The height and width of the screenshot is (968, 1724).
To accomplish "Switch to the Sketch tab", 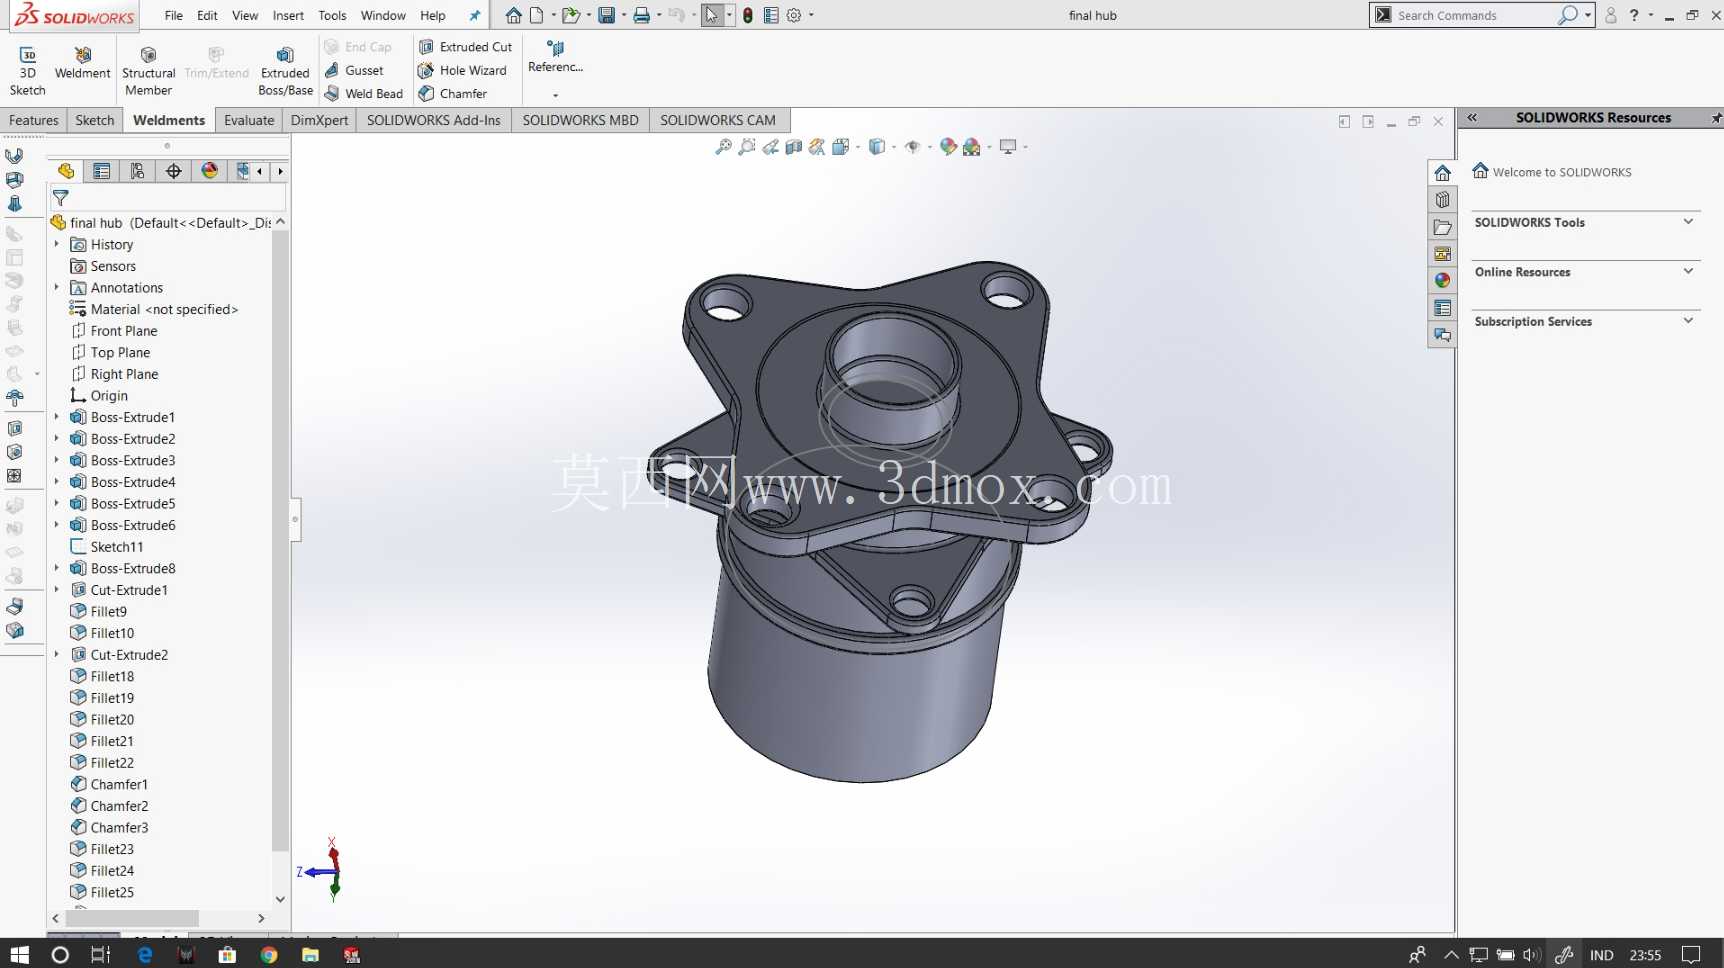I will click(95, 120).
